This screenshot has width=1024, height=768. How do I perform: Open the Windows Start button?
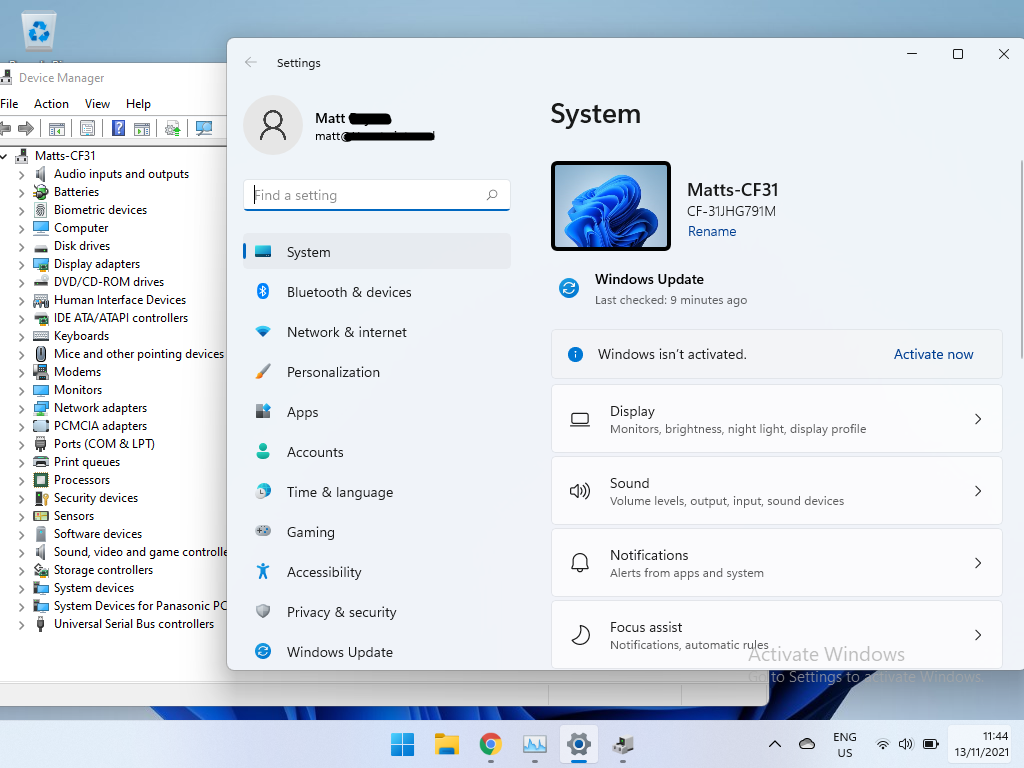tap(402, 744)
